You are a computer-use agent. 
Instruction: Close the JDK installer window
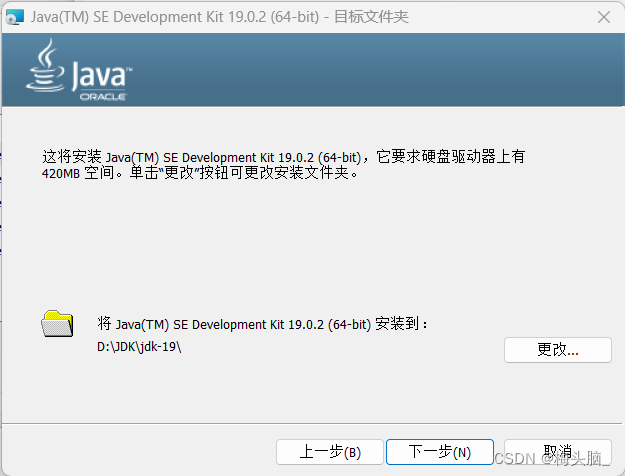pyautogui.click(x=604, y=17)
